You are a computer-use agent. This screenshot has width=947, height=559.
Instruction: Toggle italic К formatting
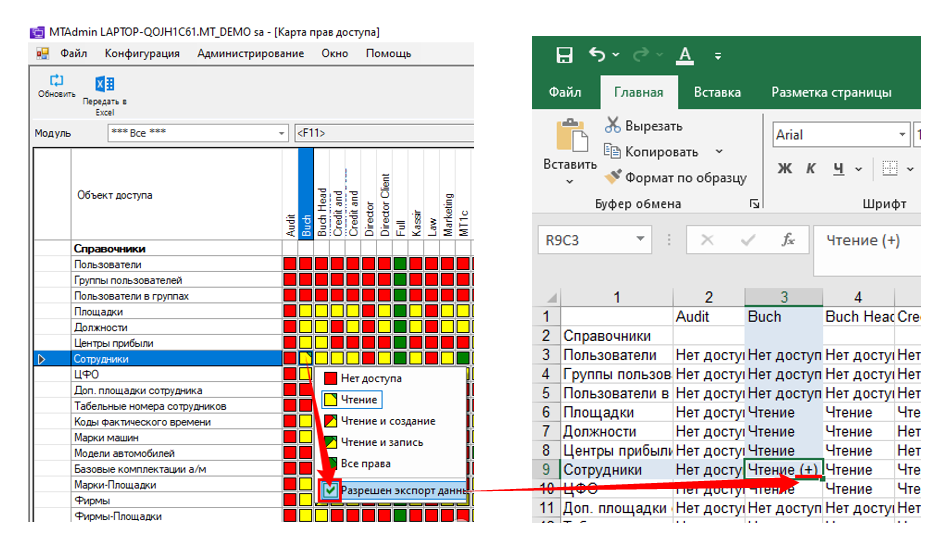pos(811,168)
